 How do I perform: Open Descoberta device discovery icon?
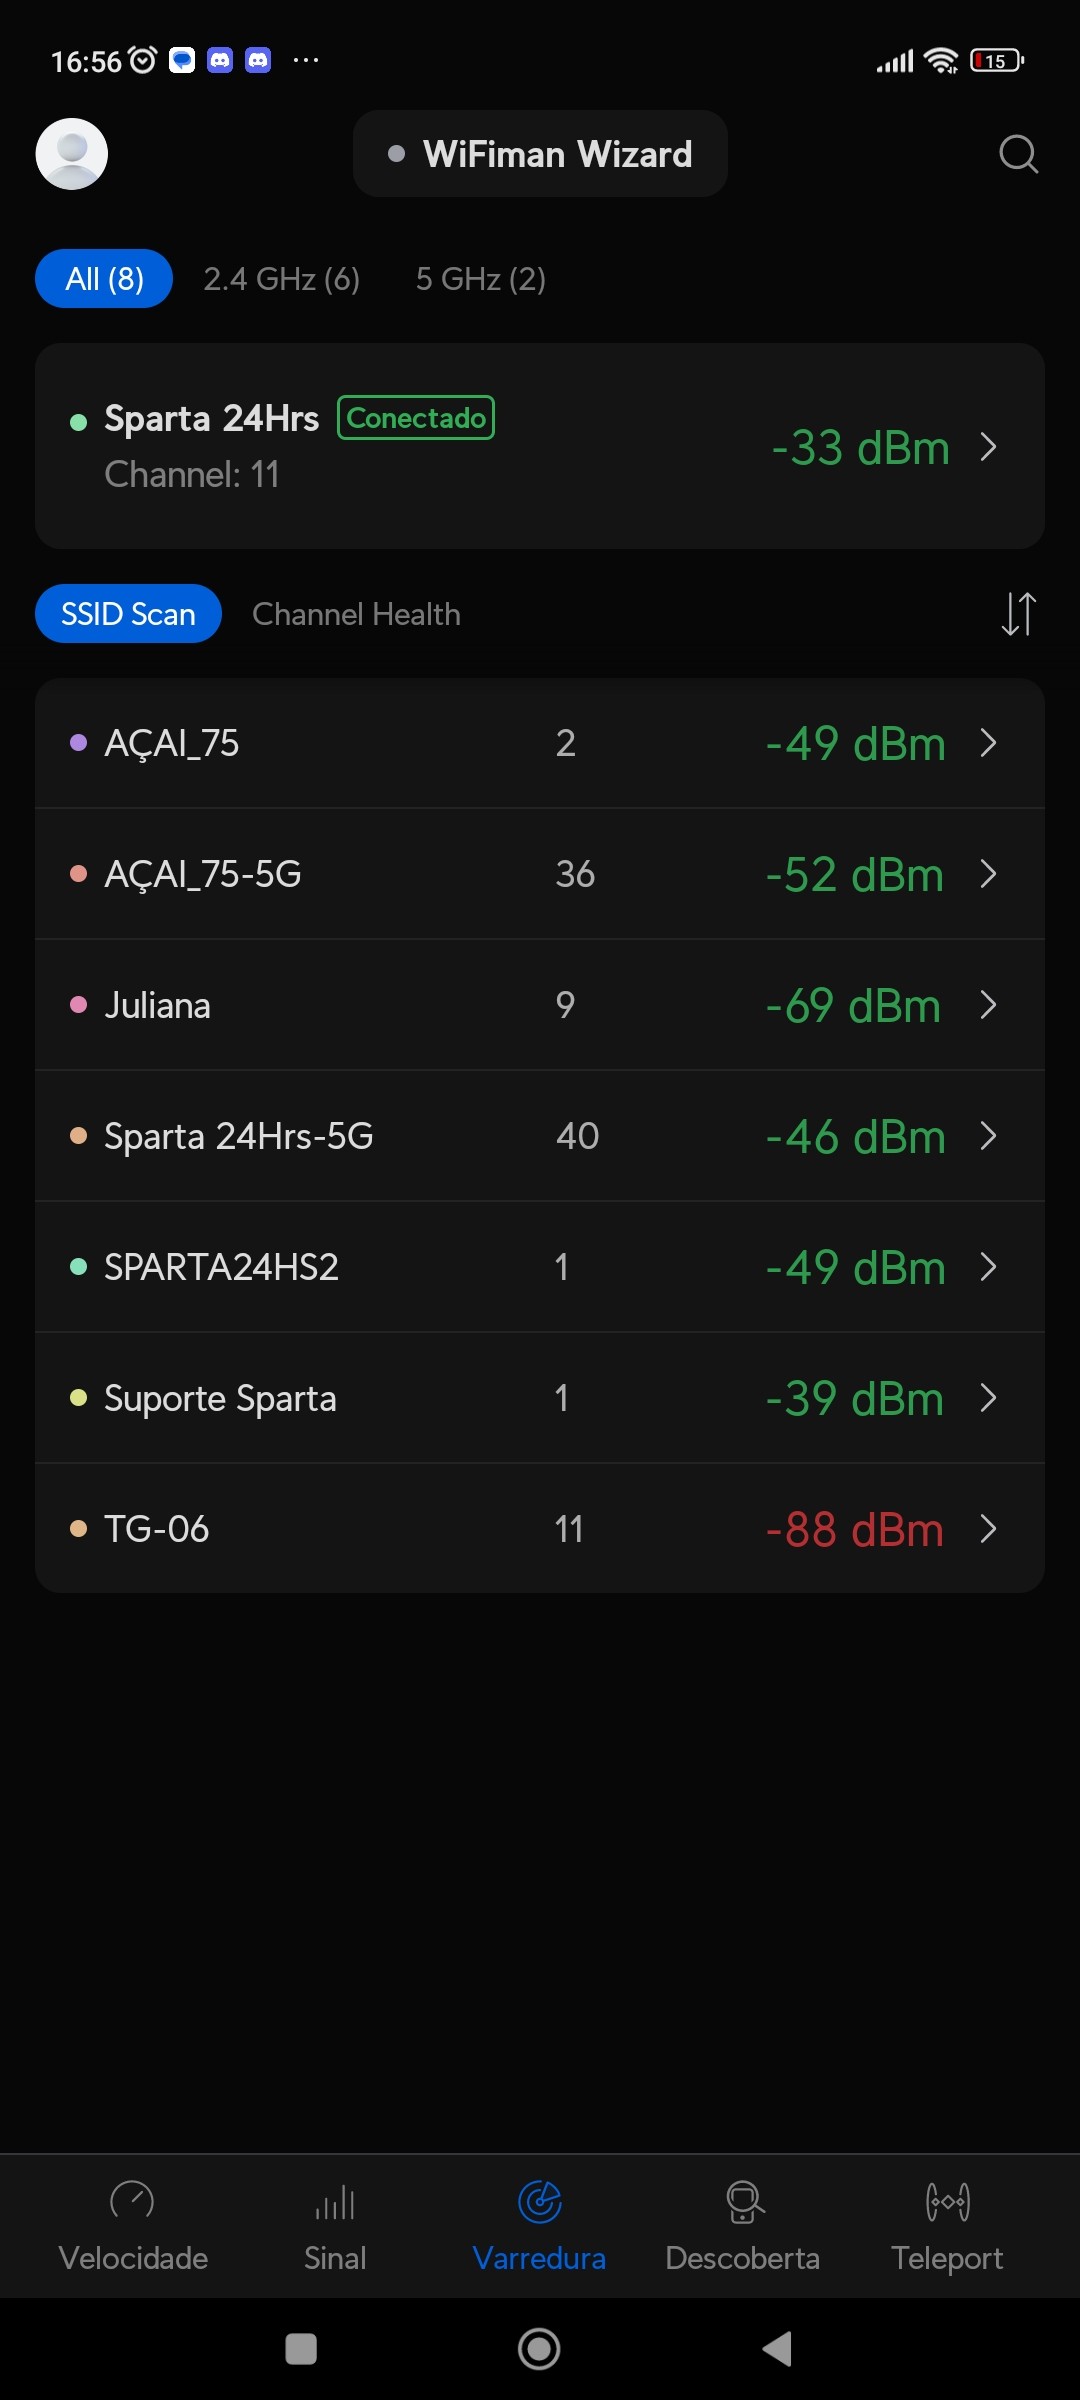[743, 2202]
